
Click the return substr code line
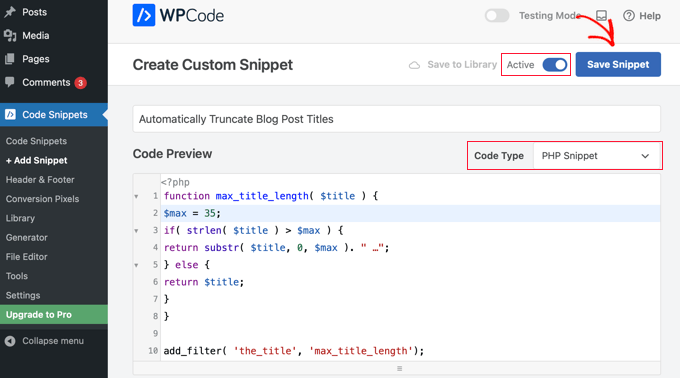point(276,248)
